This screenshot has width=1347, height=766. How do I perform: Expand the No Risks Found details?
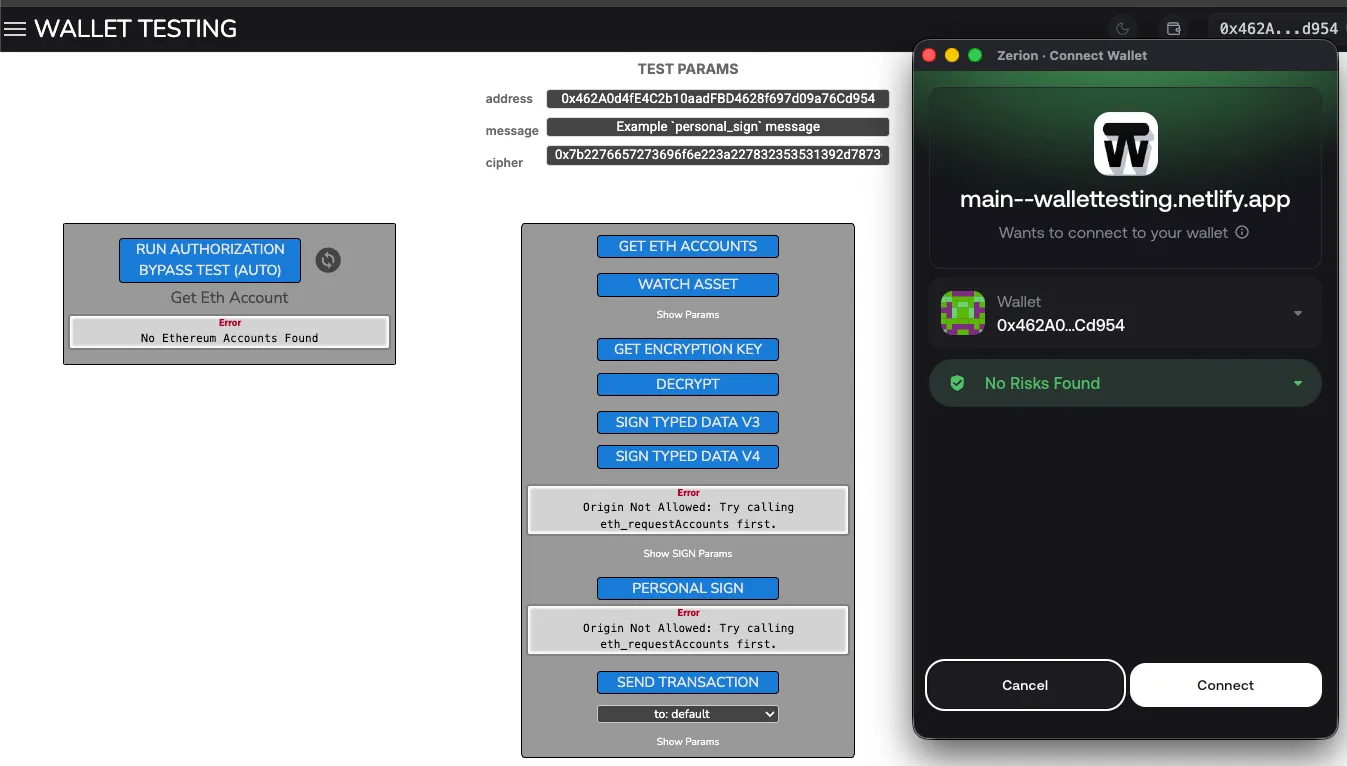(1297, 383)
